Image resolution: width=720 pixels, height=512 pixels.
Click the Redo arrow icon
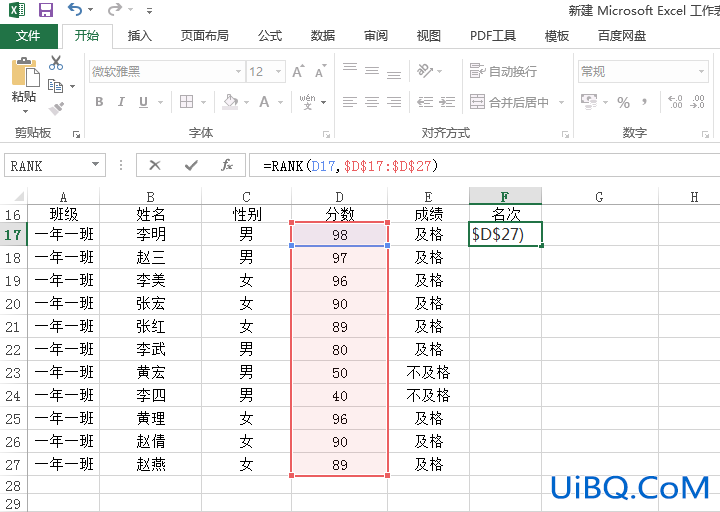114,9
